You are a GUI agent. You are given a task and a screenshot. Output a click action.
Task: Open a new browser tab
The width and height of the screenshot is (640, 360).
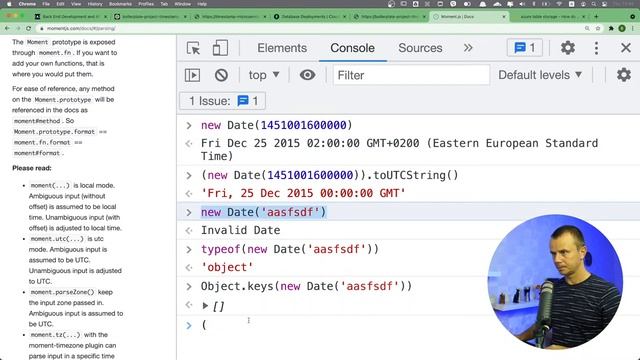click(x=596, y=17)
